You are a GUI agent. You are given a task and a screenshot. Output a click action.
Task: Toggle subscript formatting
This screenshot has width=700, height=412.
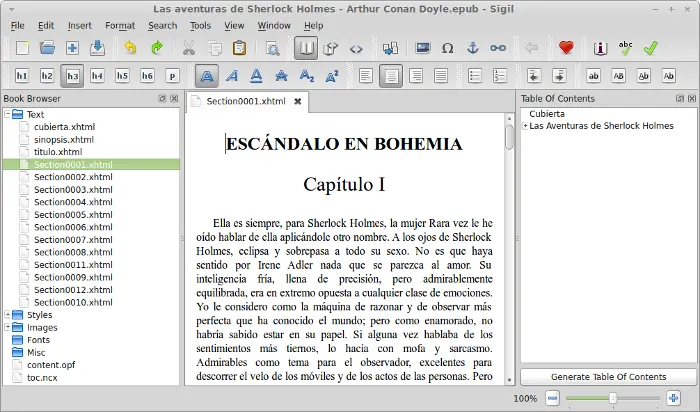pos(307,76)
